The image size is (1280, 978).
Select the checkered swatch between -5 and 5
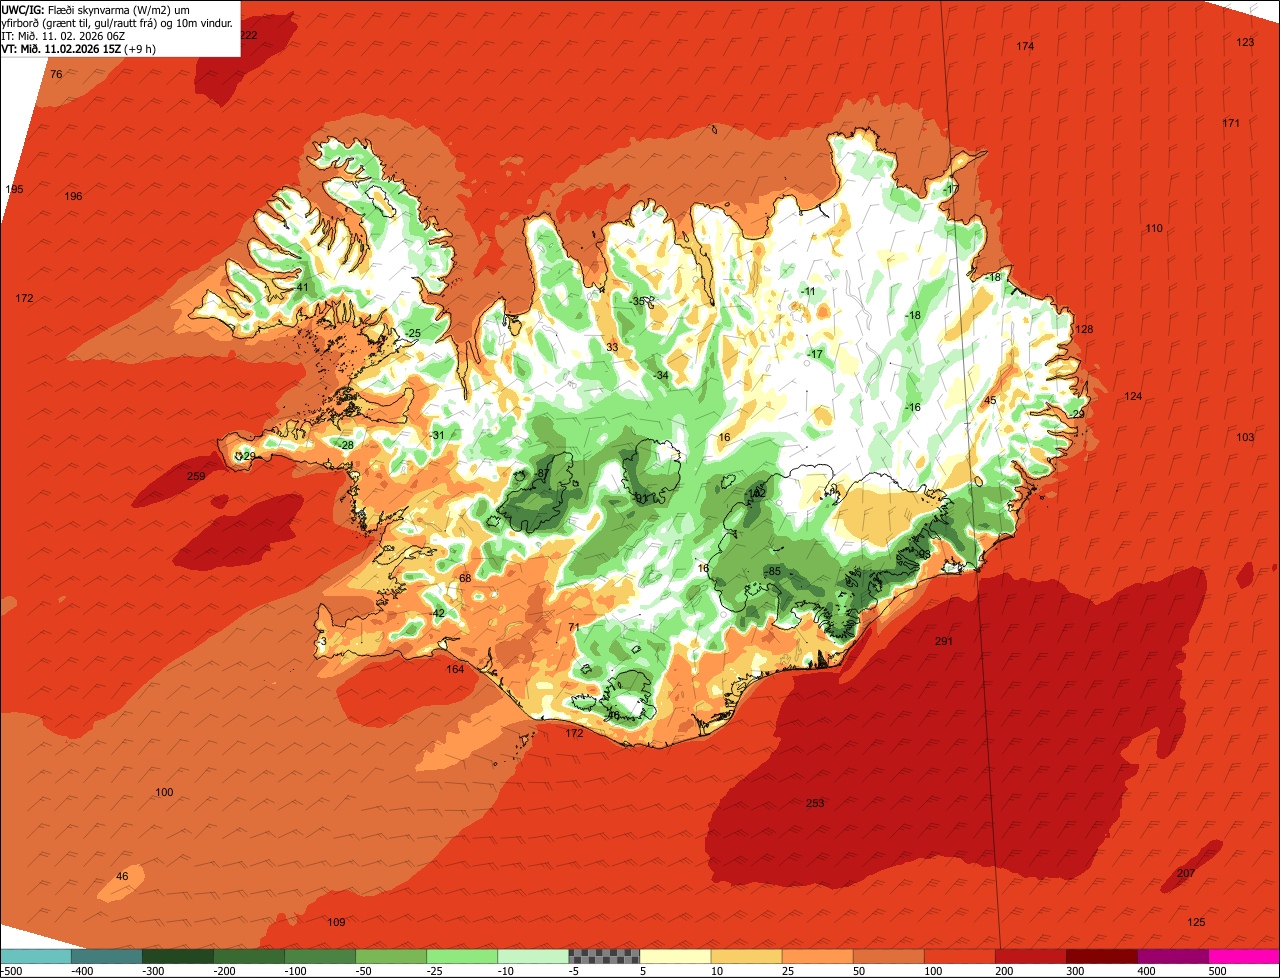604,956
